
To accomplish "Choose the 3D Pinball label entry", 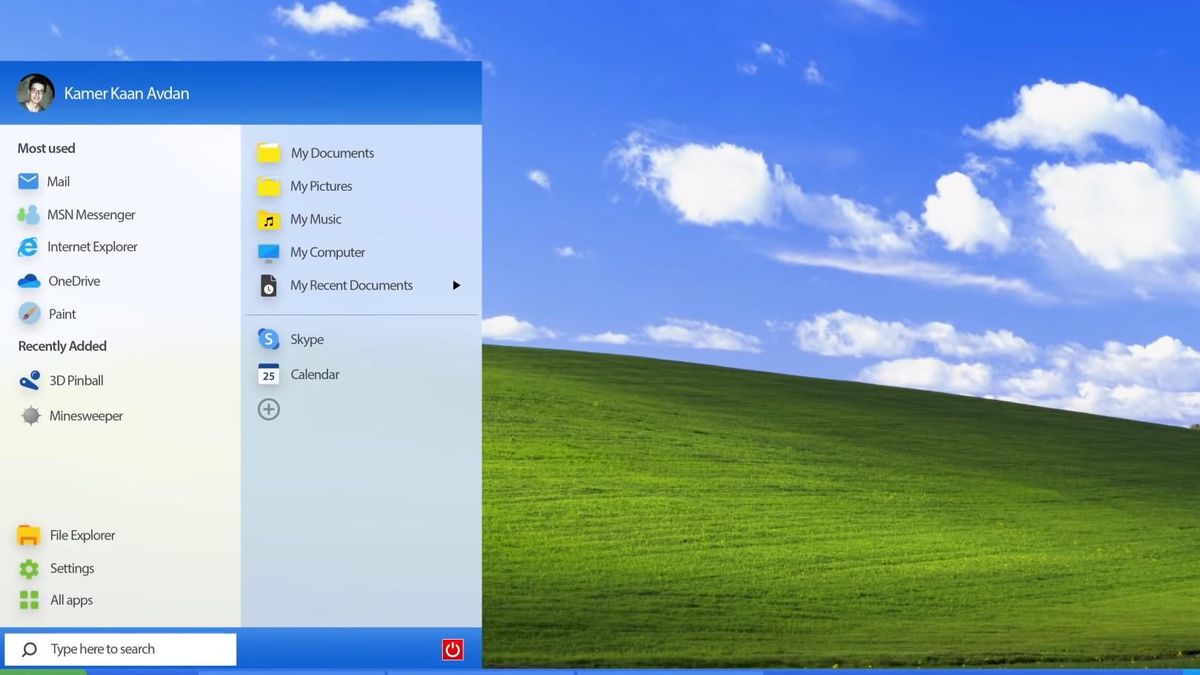I will point(76,381).
